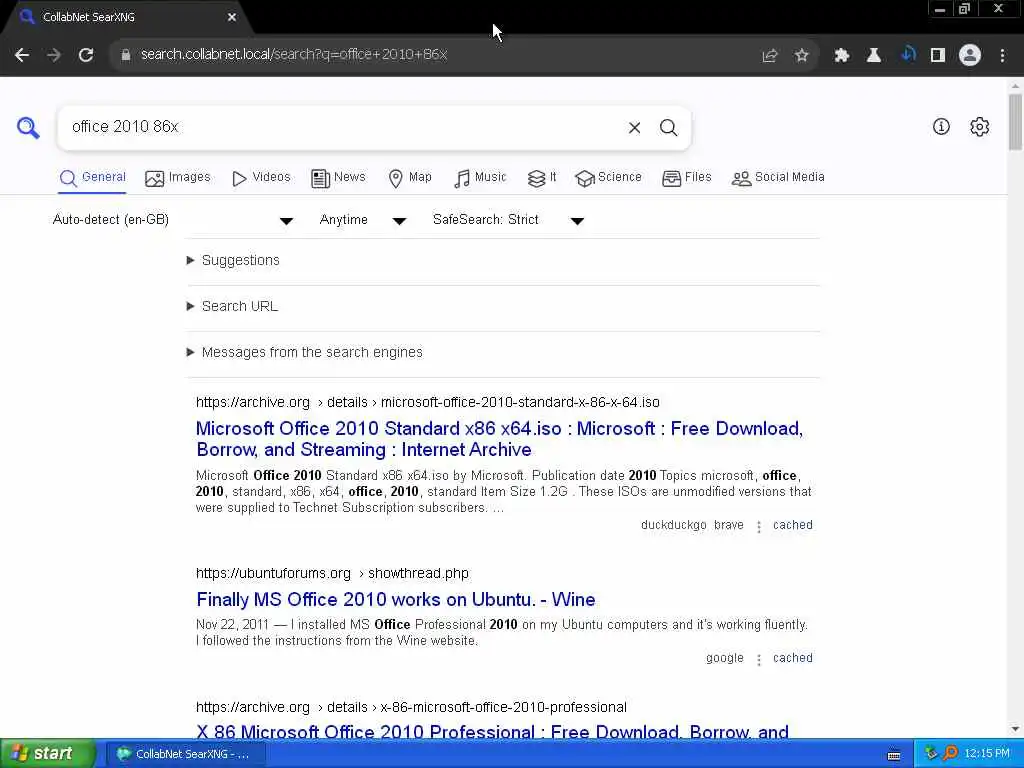Open Finally MS Office 2010 works on Ubuntu result

click(396, 600)
